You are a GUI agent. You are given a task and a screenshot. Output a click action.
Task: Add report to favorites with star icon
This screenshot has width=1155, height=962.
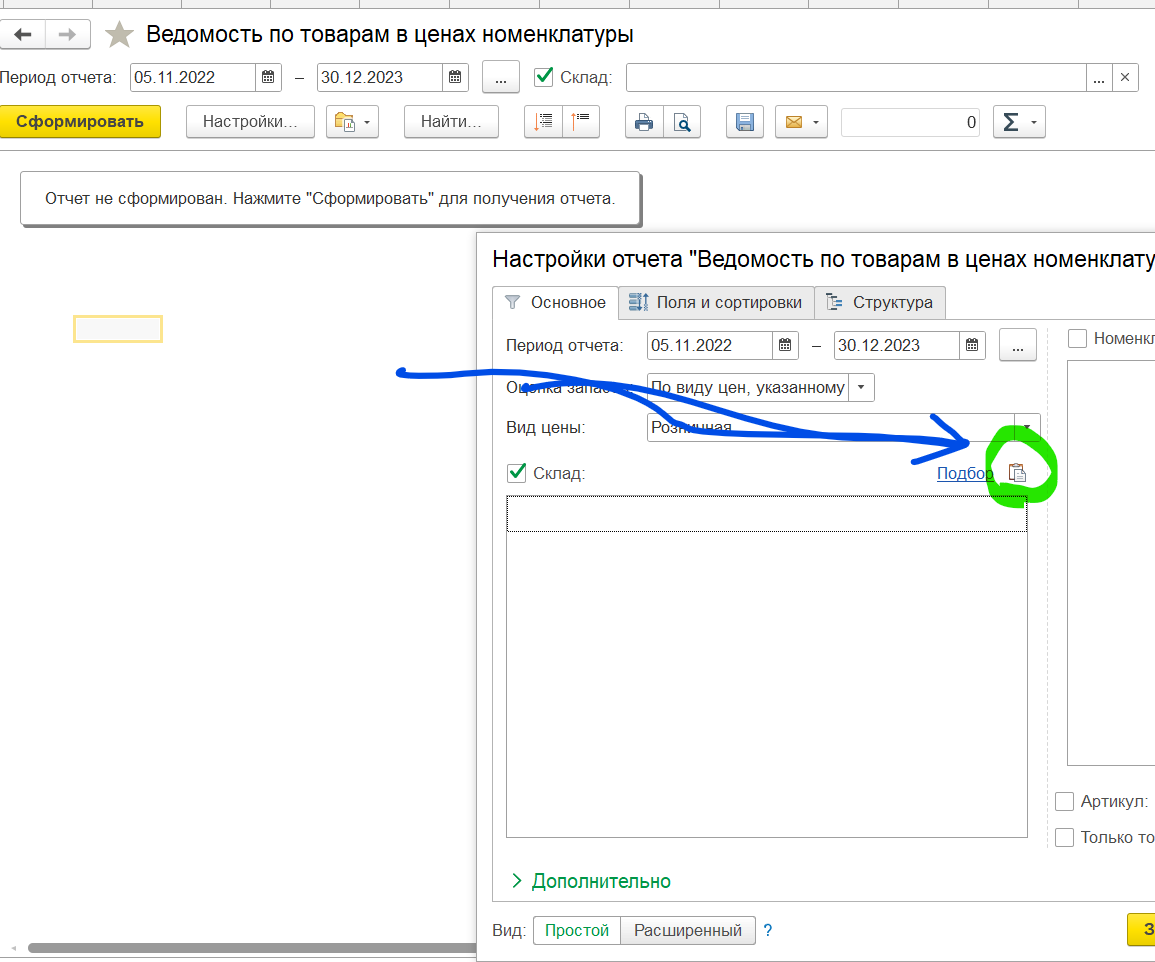click(120, 35)
